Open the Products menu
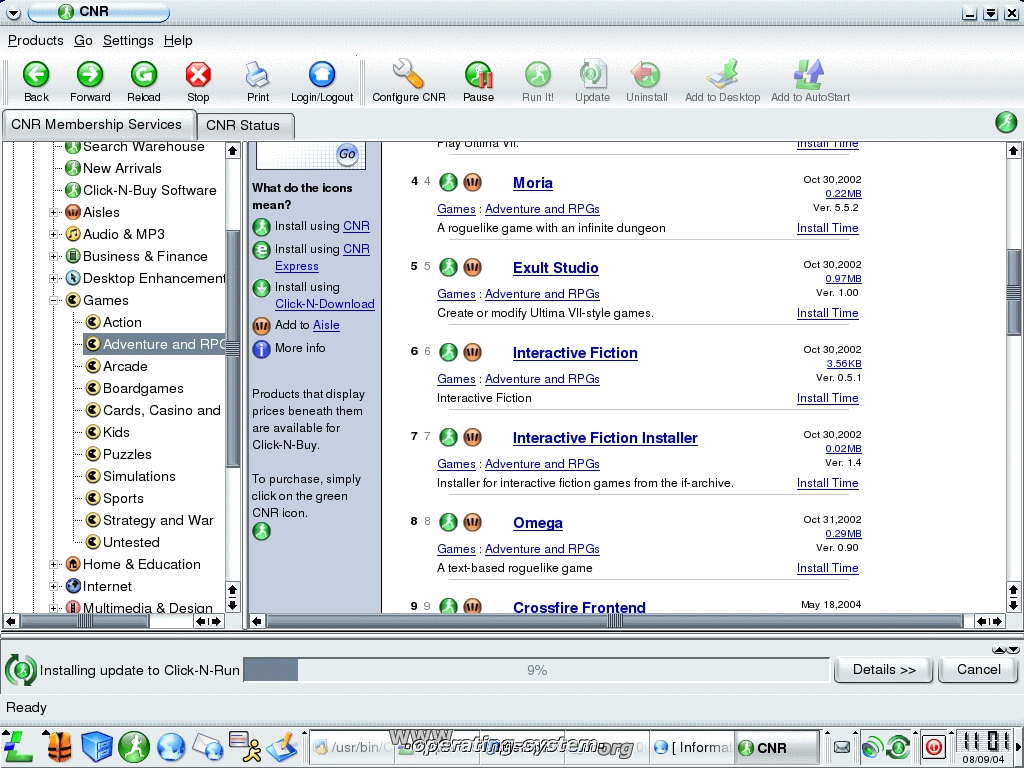This screenshot has width=1024, height=768. (35, 40)
